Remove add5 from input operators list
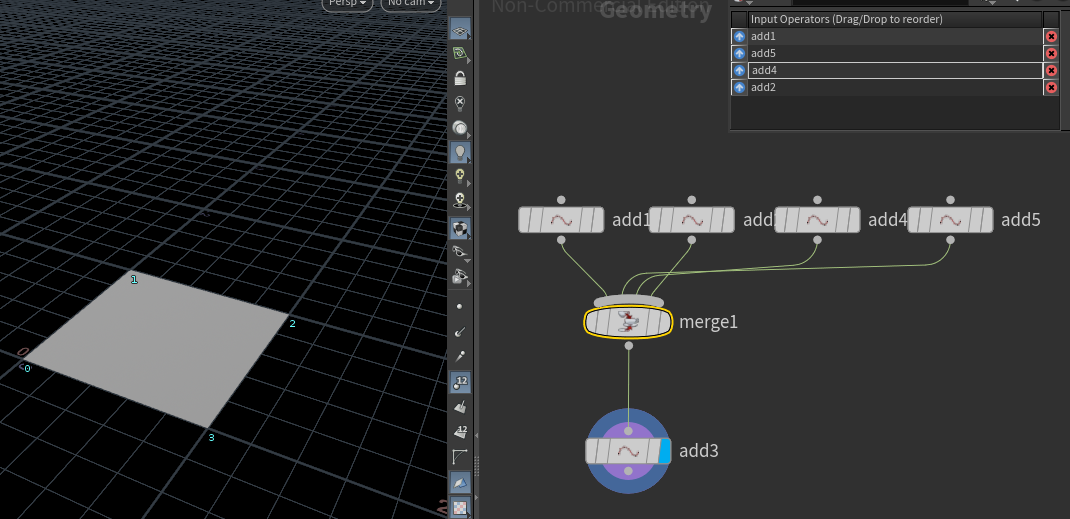This screenshot has height=519, width=1070. pos(1051,53)
